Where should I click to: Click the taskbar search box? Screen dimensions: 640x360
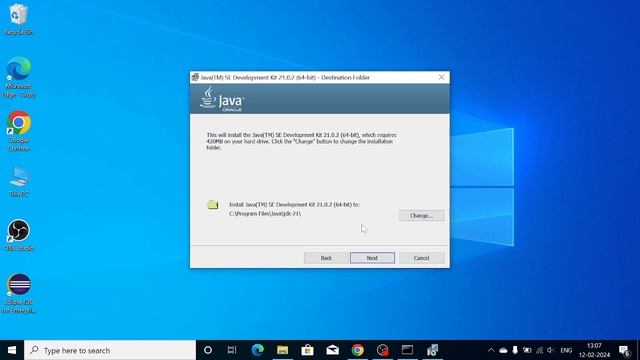click(x=110, y=350)
